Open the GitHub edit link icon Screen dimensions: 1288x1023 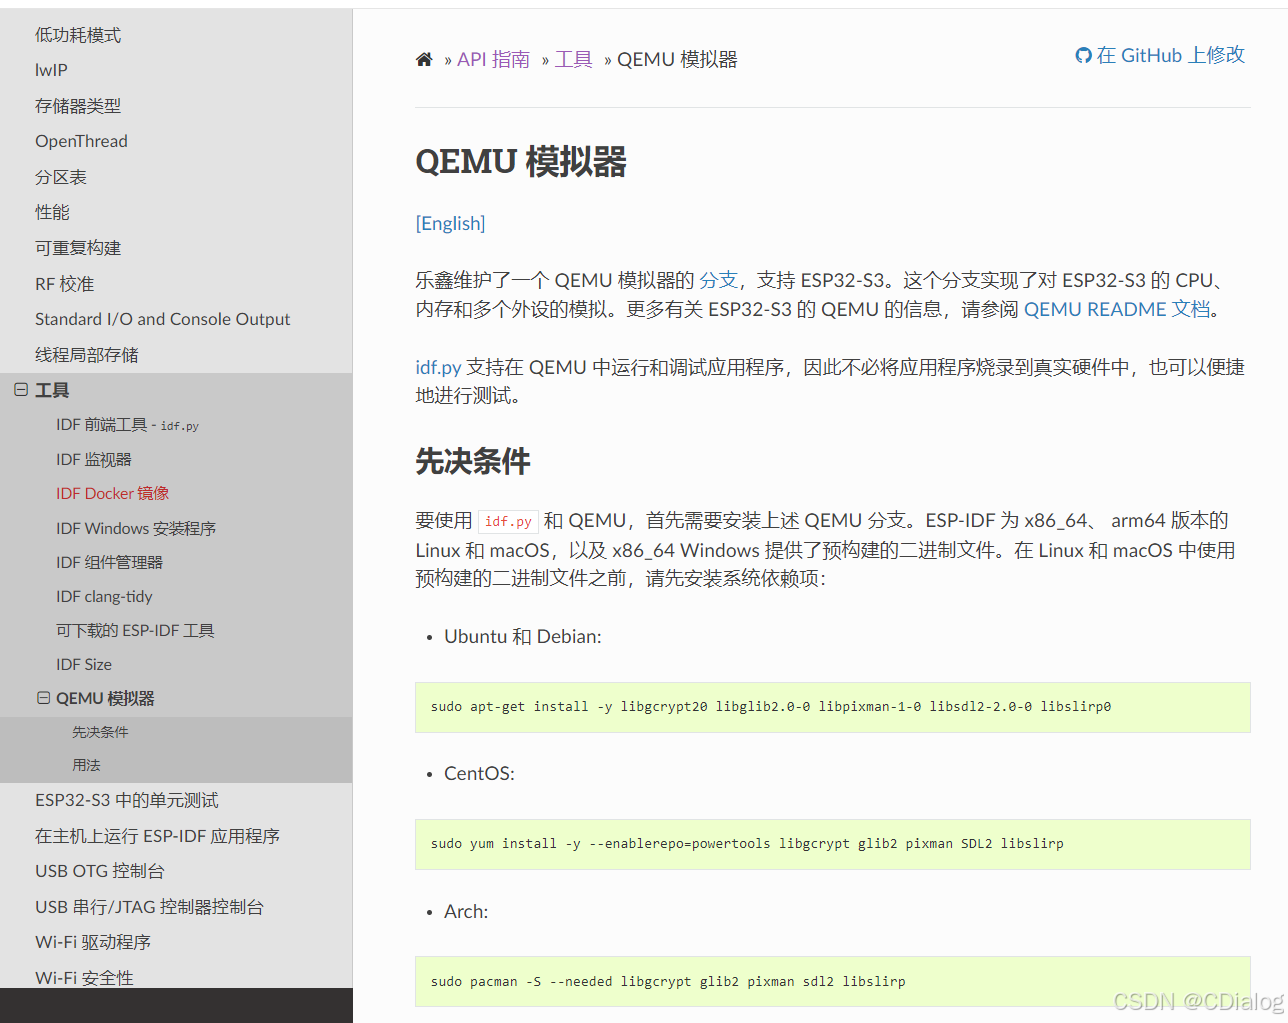point(1083,55)
